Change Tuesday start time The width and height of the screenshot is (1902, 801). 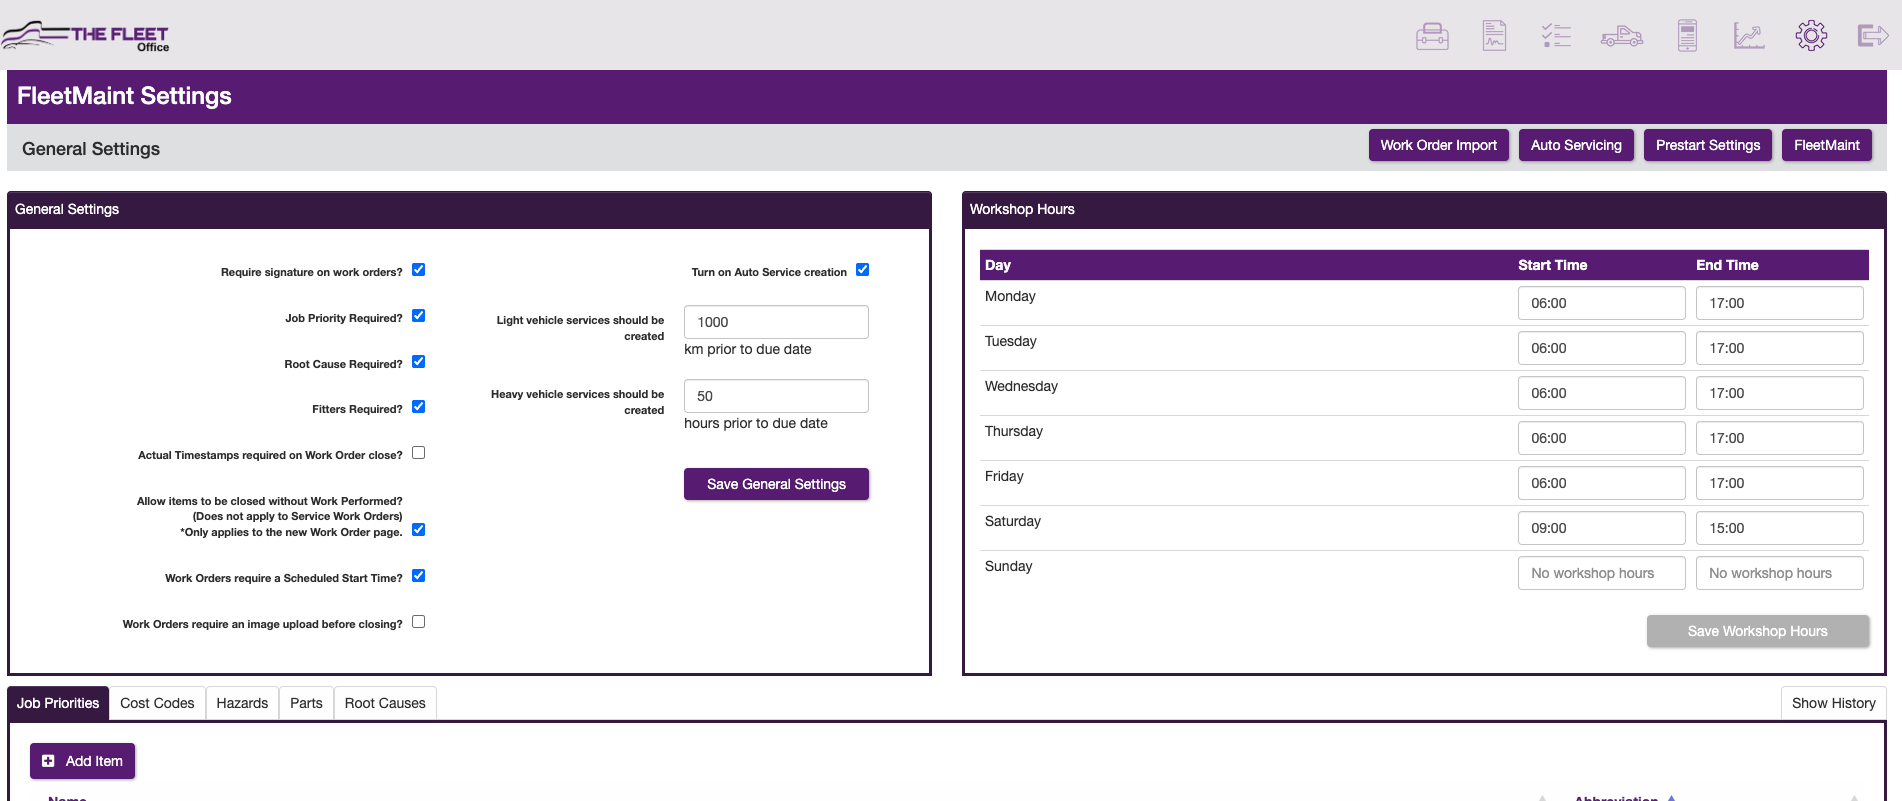tap(1601, 348)
